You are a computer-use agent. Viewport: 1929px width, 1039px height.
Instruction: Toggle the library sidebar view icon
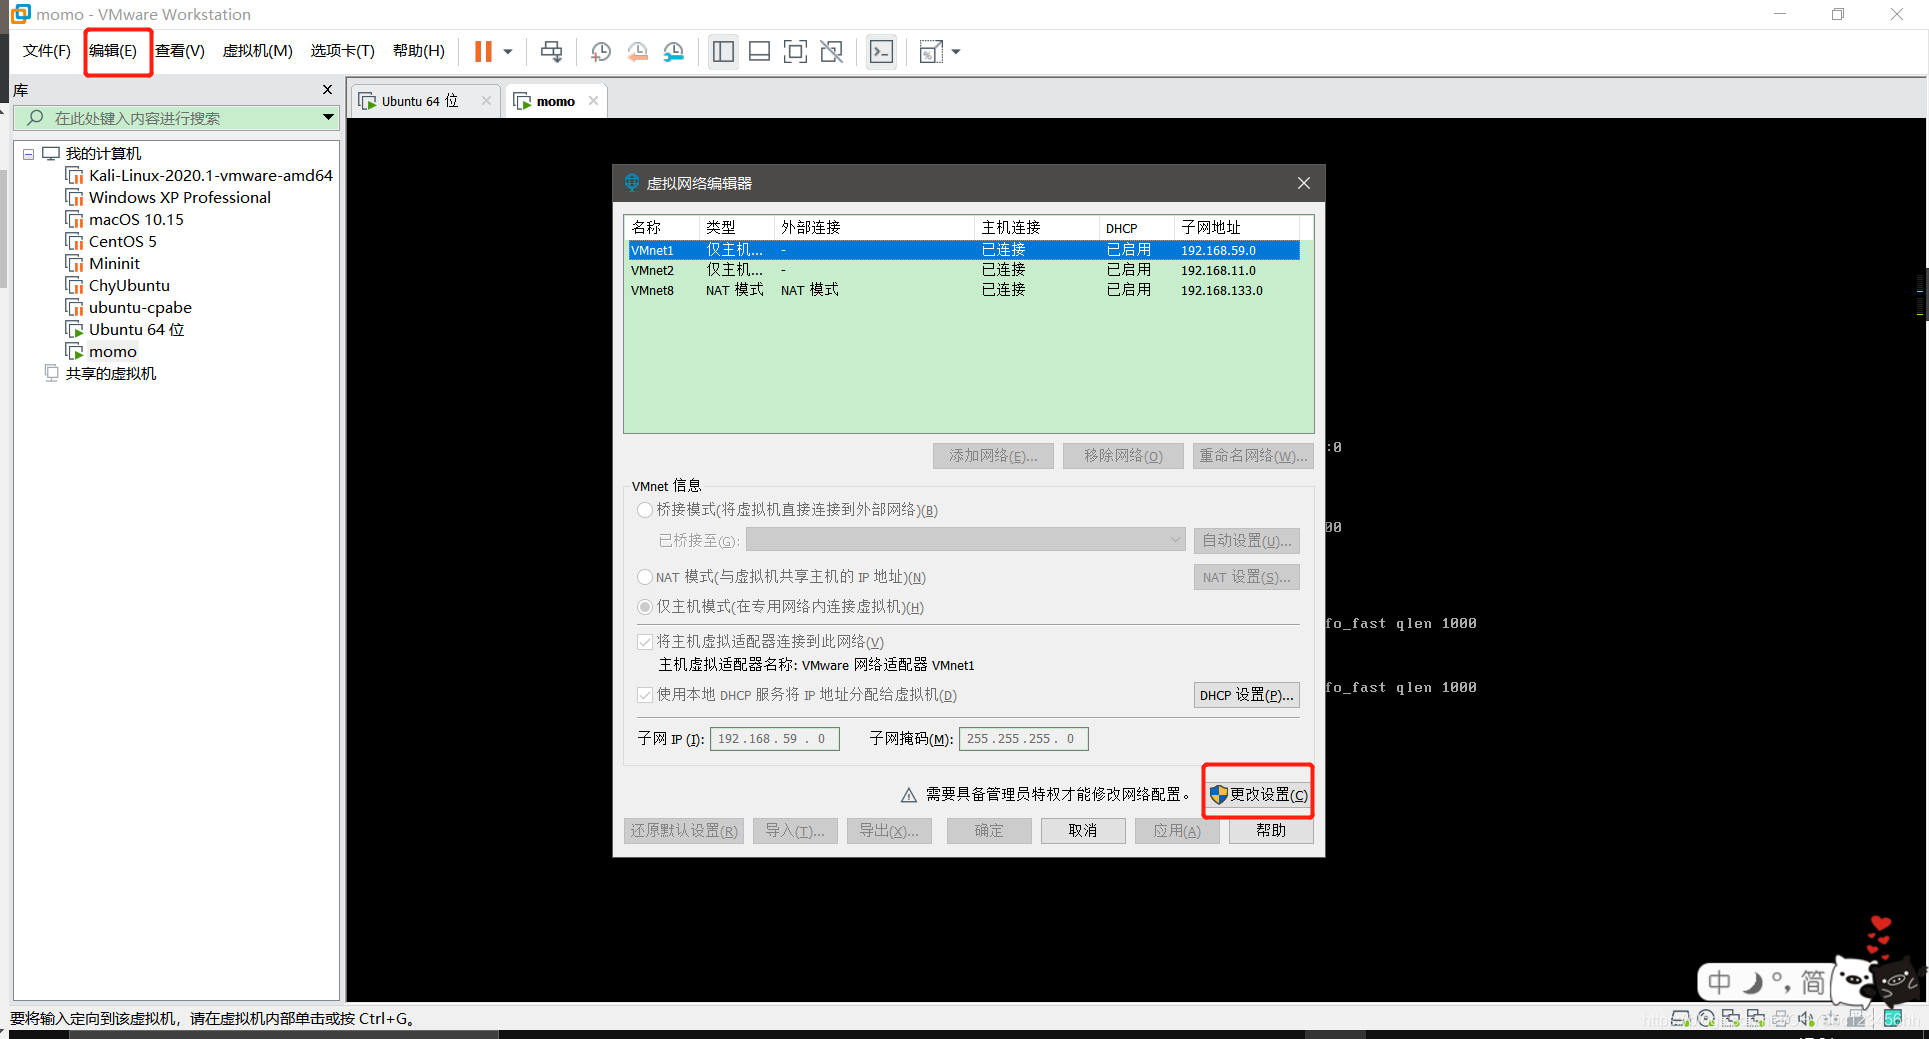pyautogui.click(x=724, y=52)
